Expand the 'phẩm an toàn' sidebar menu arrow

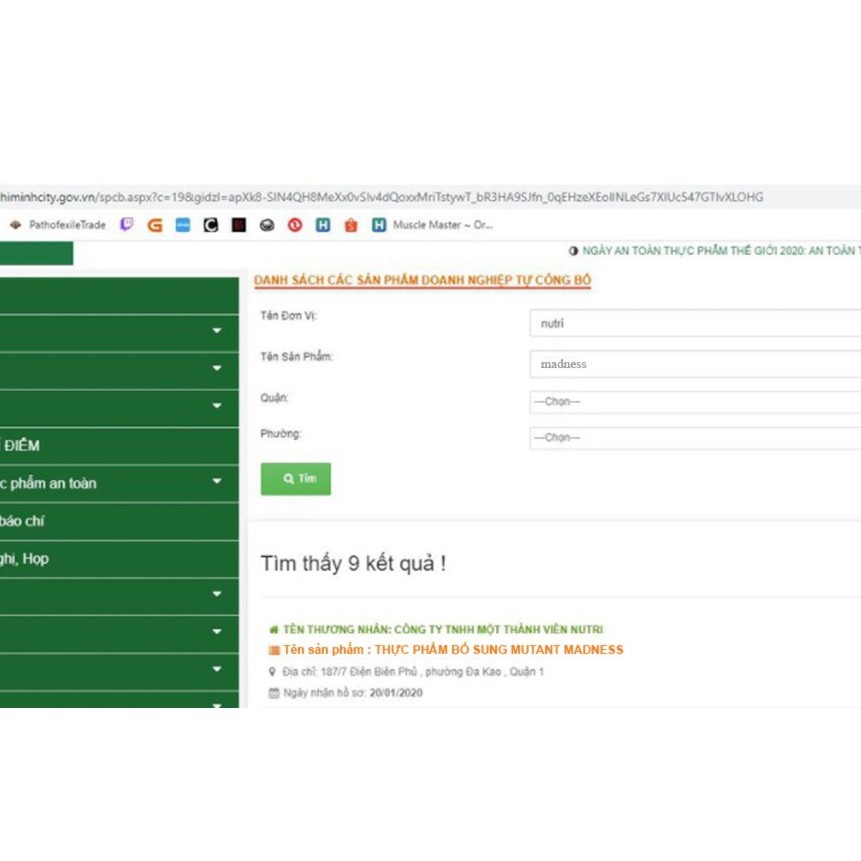click(217, 483)
